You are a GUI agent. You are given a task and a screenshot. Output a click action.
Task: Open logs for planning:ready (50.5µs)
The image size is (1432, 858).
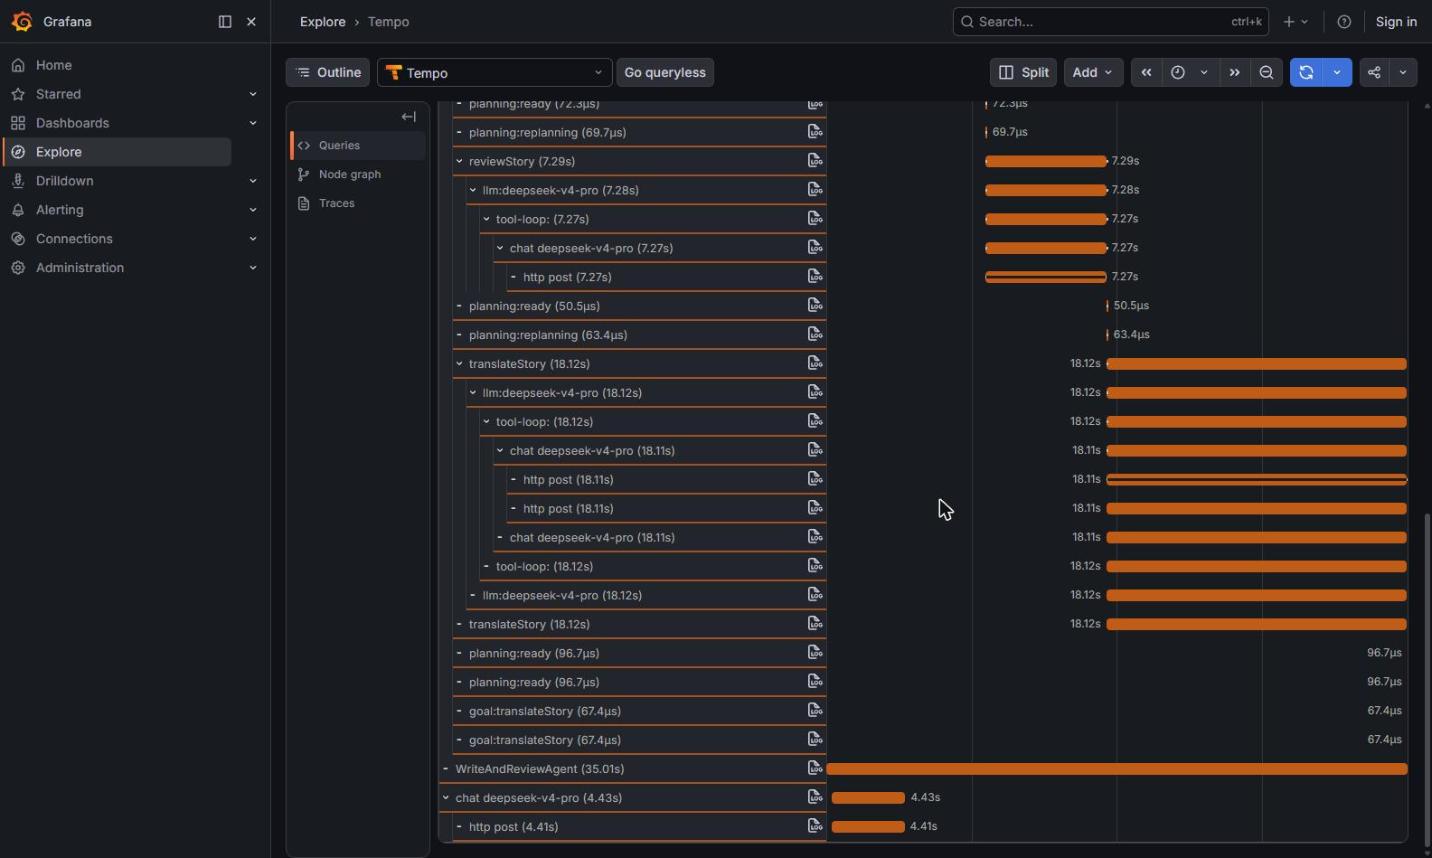[815, 305]
